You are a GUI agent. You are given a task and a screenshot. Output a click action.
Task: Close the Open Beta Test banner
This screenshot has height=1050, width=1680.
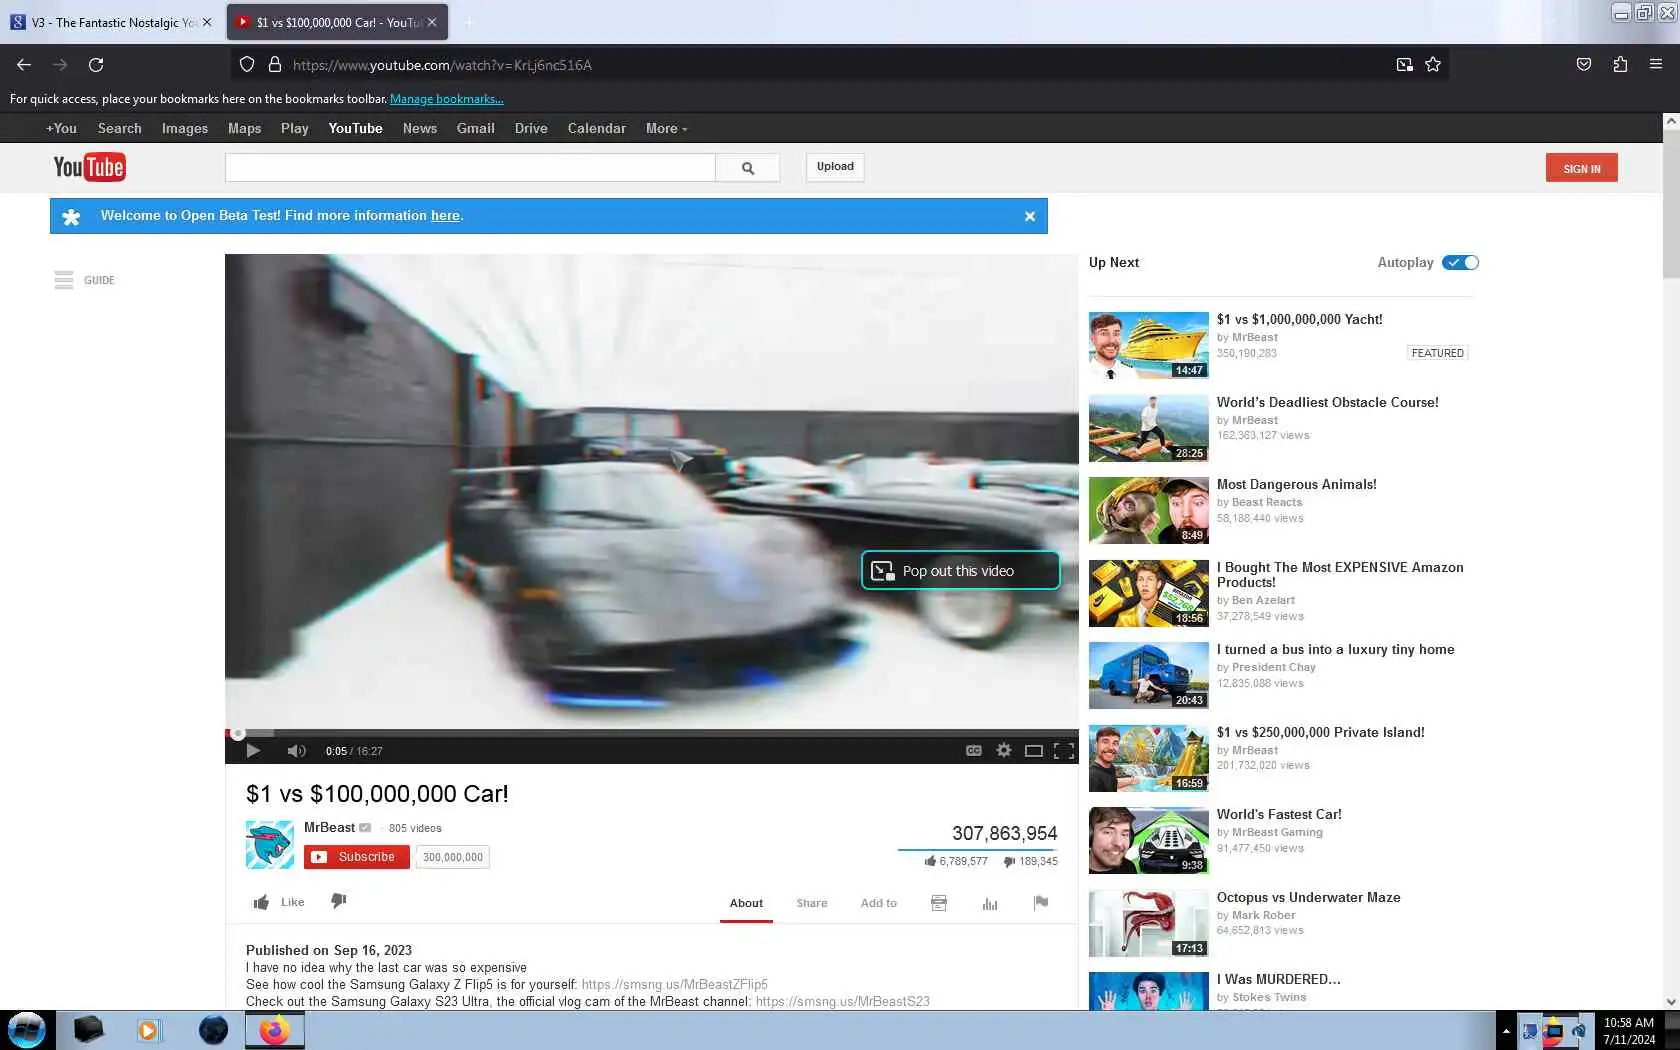pyautogui.click(x=1029, y=216)
